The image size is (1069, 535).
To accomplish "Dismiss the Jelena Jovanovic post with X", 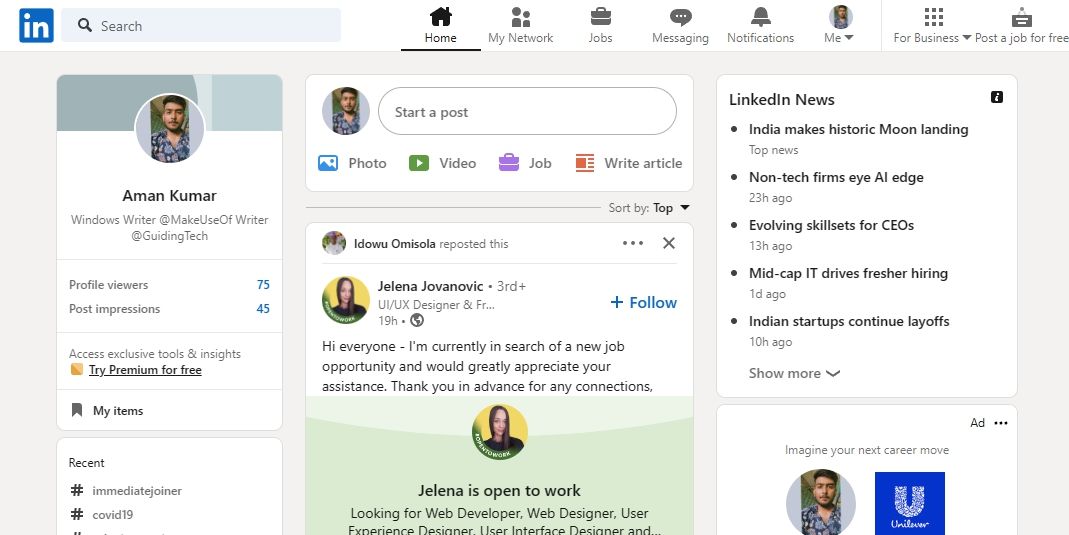I will pyautogui.click(x=669, y=243).
